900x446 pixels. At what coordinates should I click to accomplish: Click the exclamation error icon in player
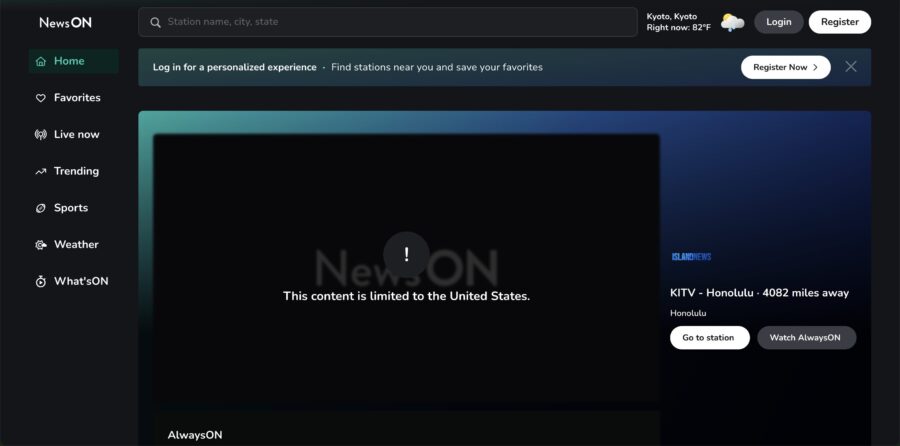pyautogui.click(x=406, y=254)
